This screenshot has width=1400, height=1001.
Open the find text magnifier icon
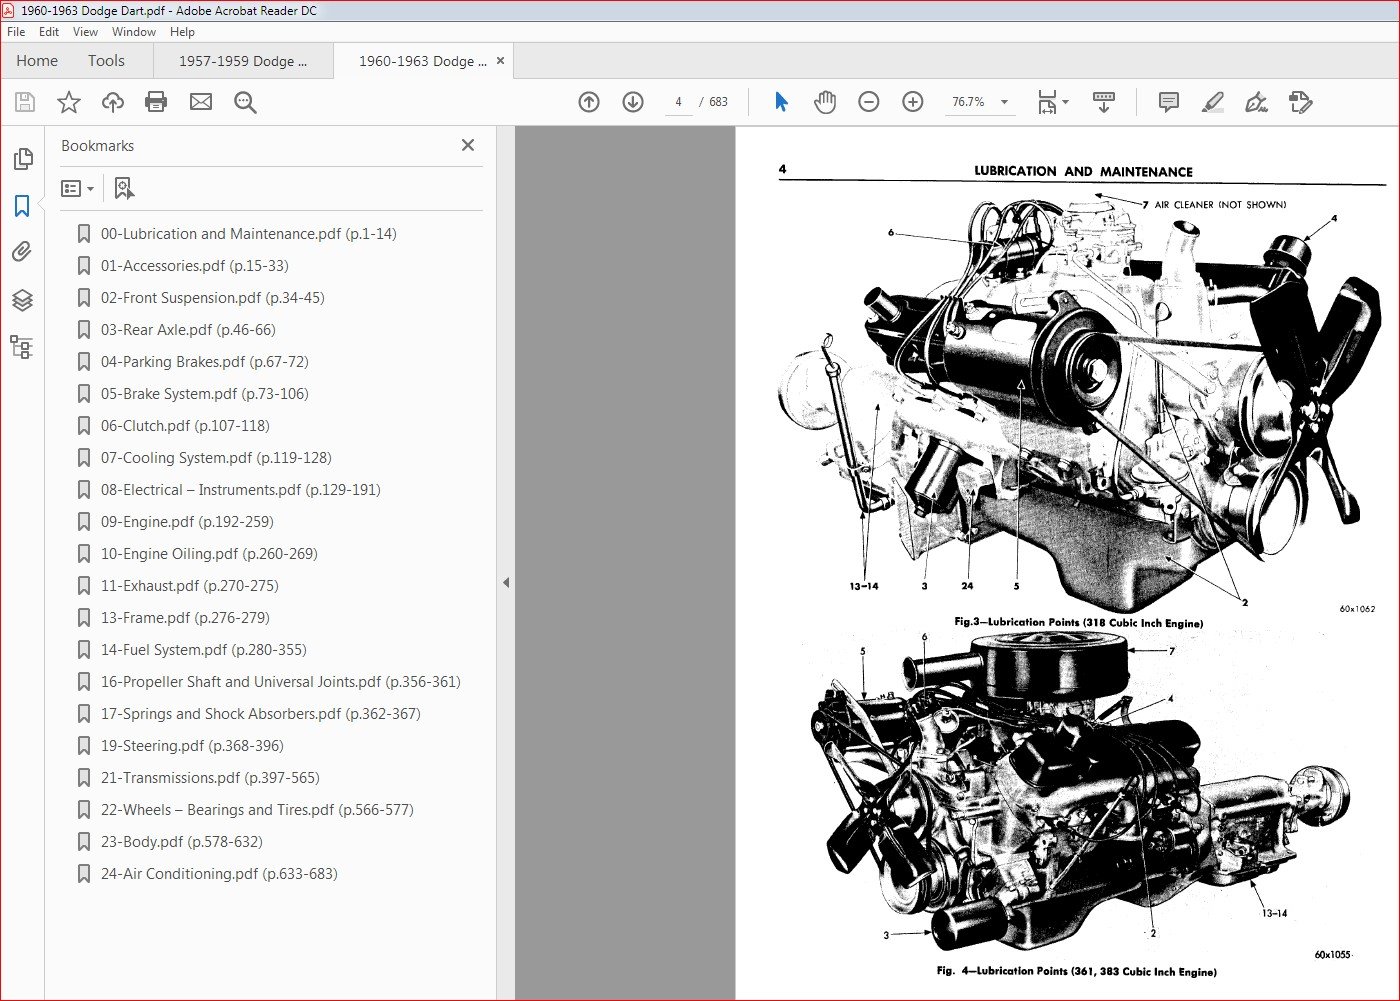pos(245,102)
